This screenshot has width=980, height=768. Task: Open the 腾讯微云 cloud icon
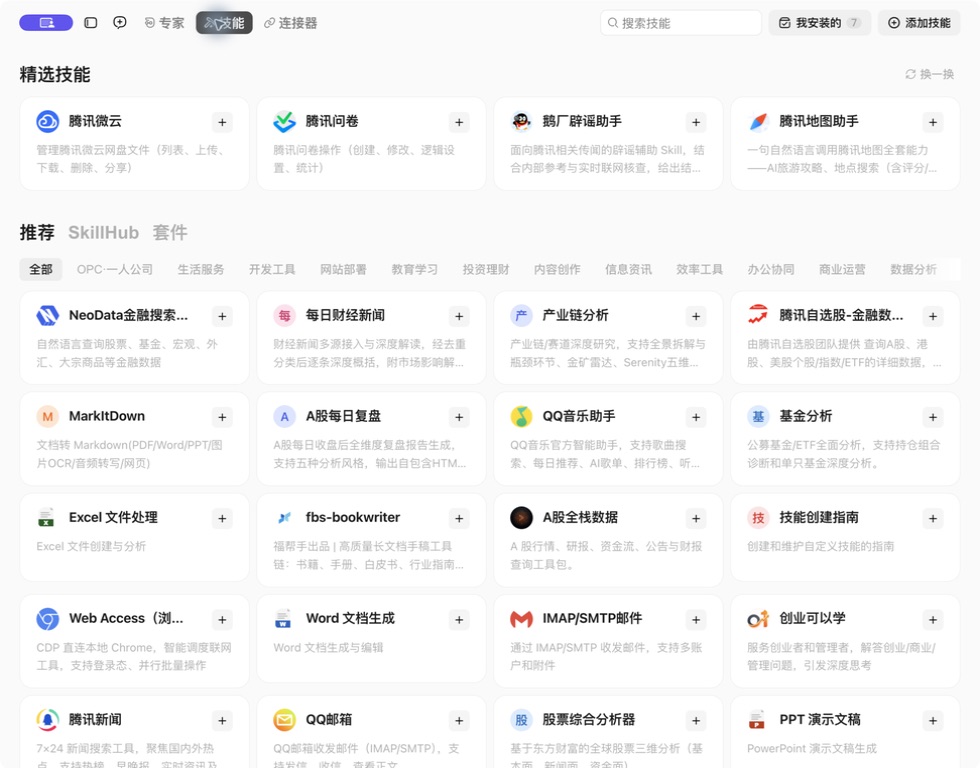point(48,121)
